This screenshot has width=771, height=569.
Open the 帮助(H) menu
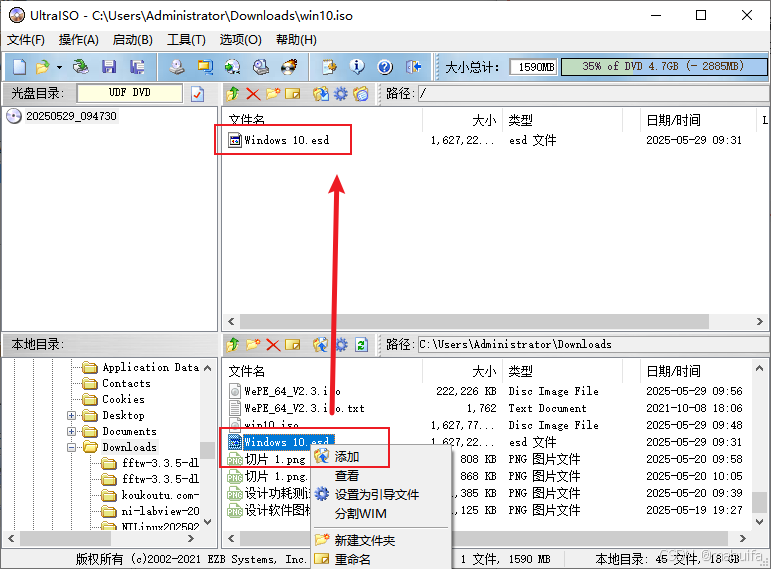coord(296,40)
